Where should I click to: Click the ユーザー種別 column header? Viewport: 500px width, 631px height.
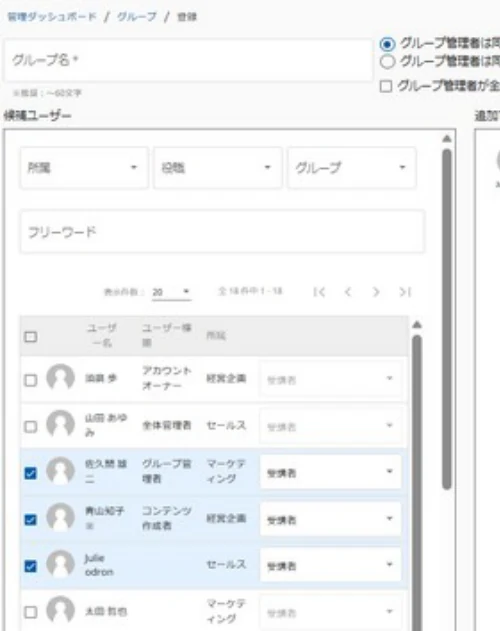coord(166,335)
